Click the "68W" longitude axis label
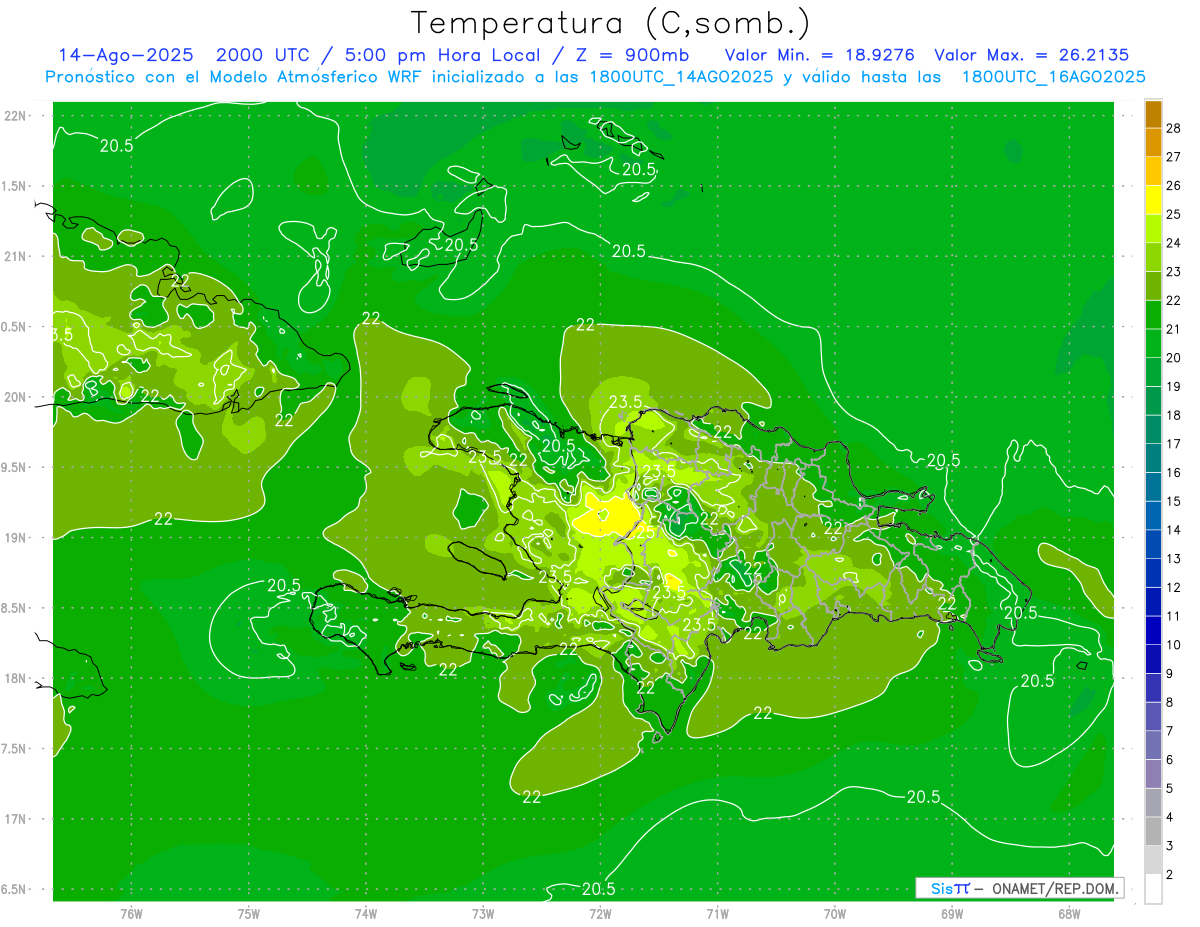 click(1069, 913)
